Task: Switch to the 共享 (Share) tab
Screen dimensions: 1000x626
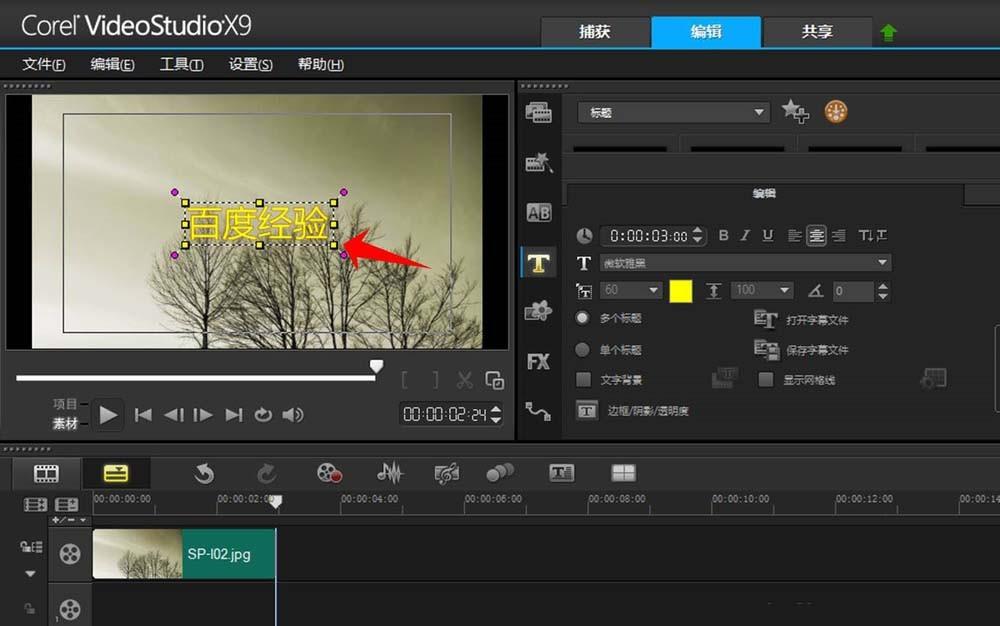Action: 817,31
